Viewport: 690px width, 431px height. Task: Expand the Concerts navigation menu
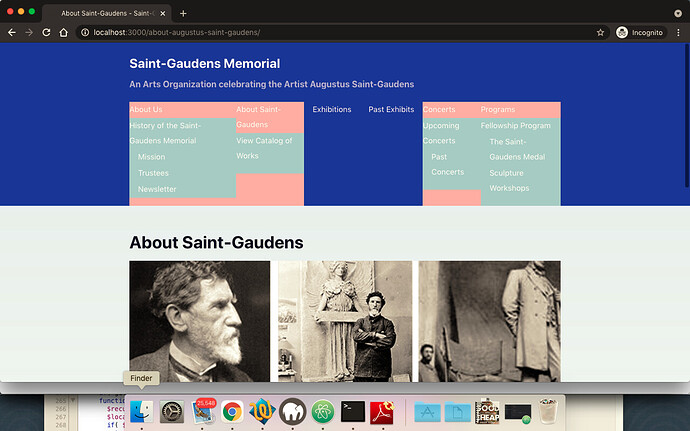[439, 109]
